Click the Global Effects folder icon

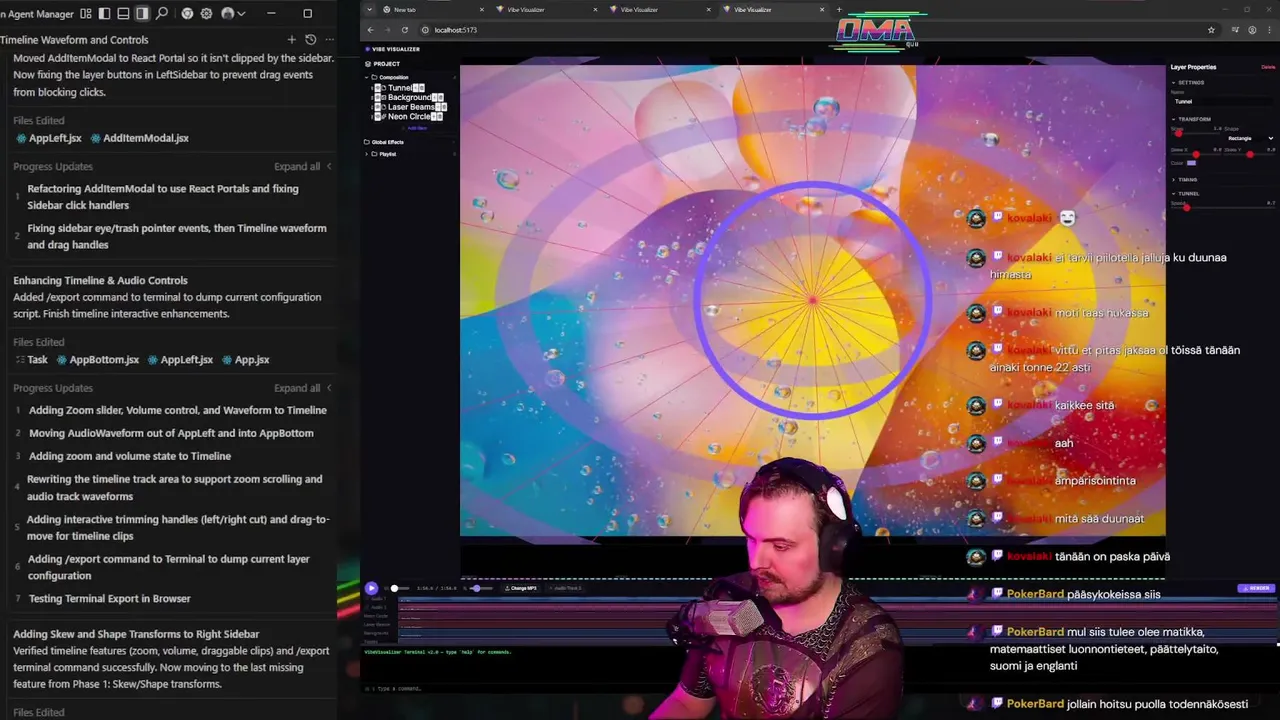pos(367,142)
